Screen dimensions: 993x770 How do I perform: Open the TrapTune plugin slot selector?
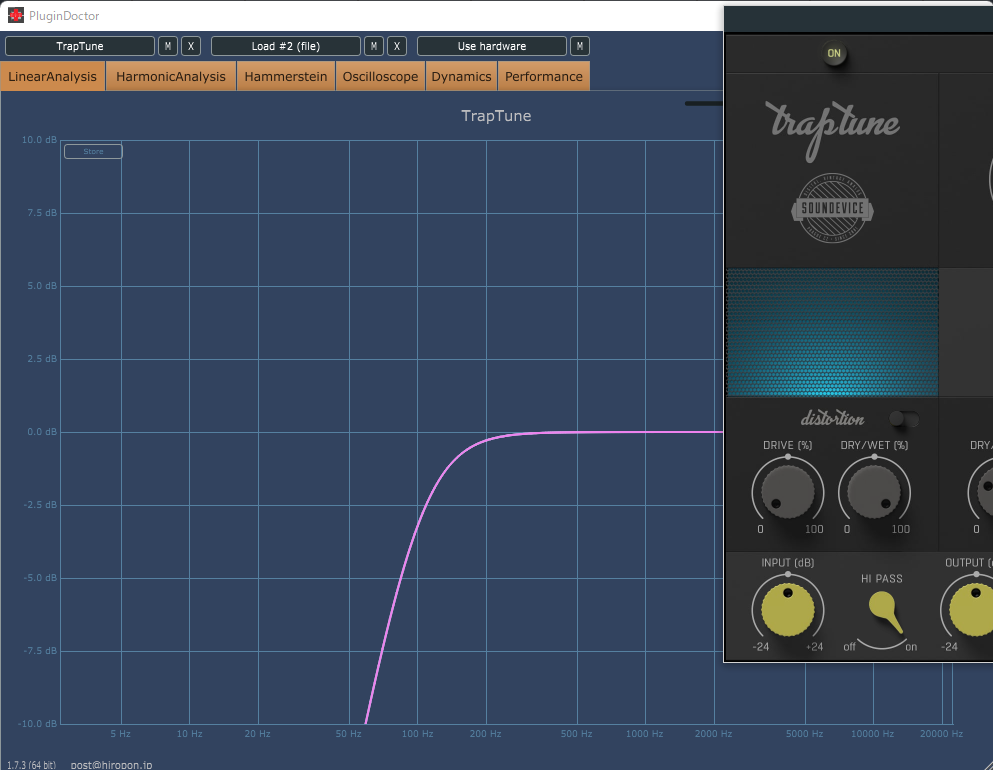(80, 46)
